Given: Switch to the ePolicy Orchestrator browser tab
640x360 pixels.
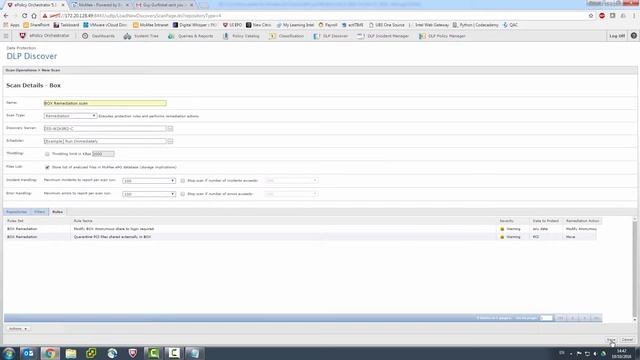Looking at the screenshot, I should 35,5.
